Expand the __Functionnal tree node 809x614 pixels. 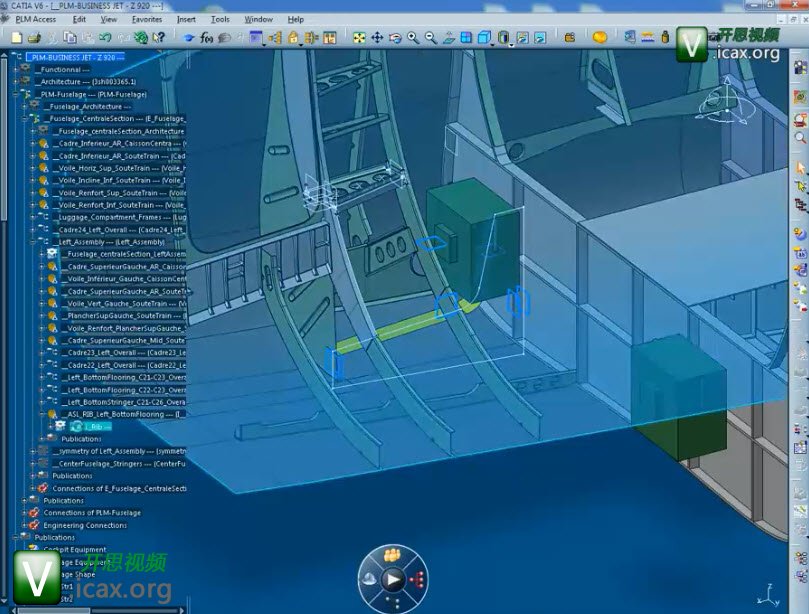(x=15, y=69)
